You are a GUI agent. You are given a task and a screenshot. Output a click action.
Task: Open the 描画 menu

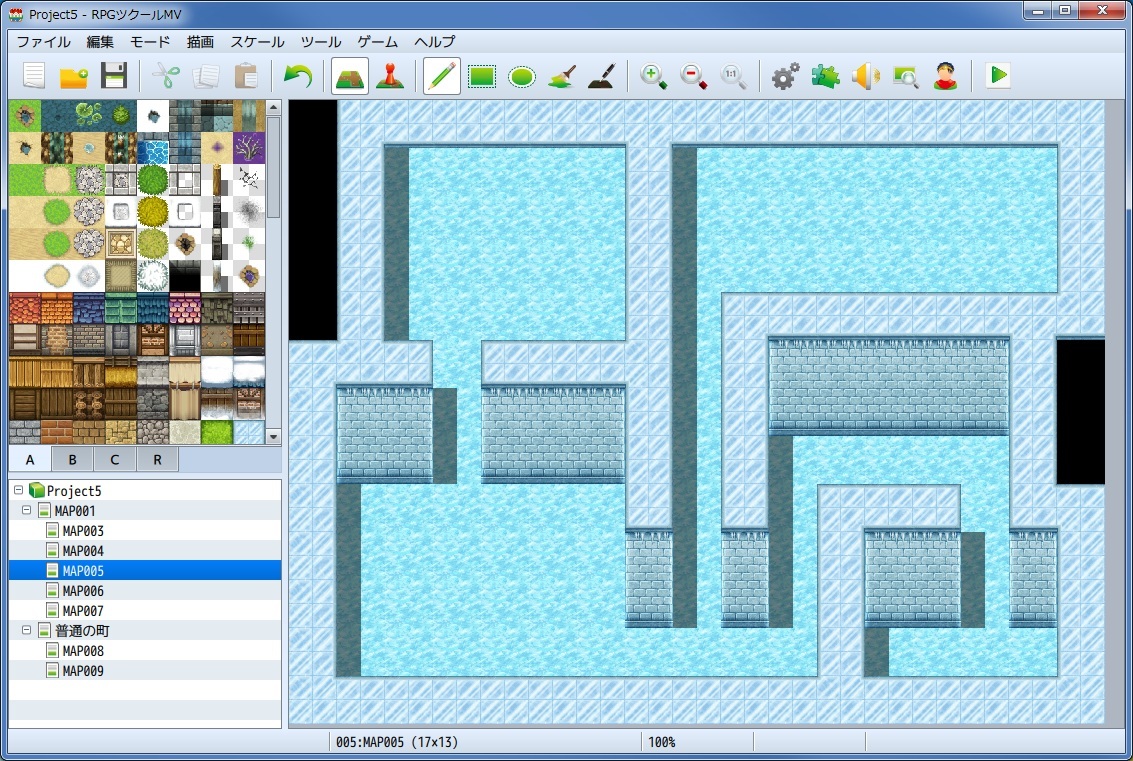click(200, 42)
